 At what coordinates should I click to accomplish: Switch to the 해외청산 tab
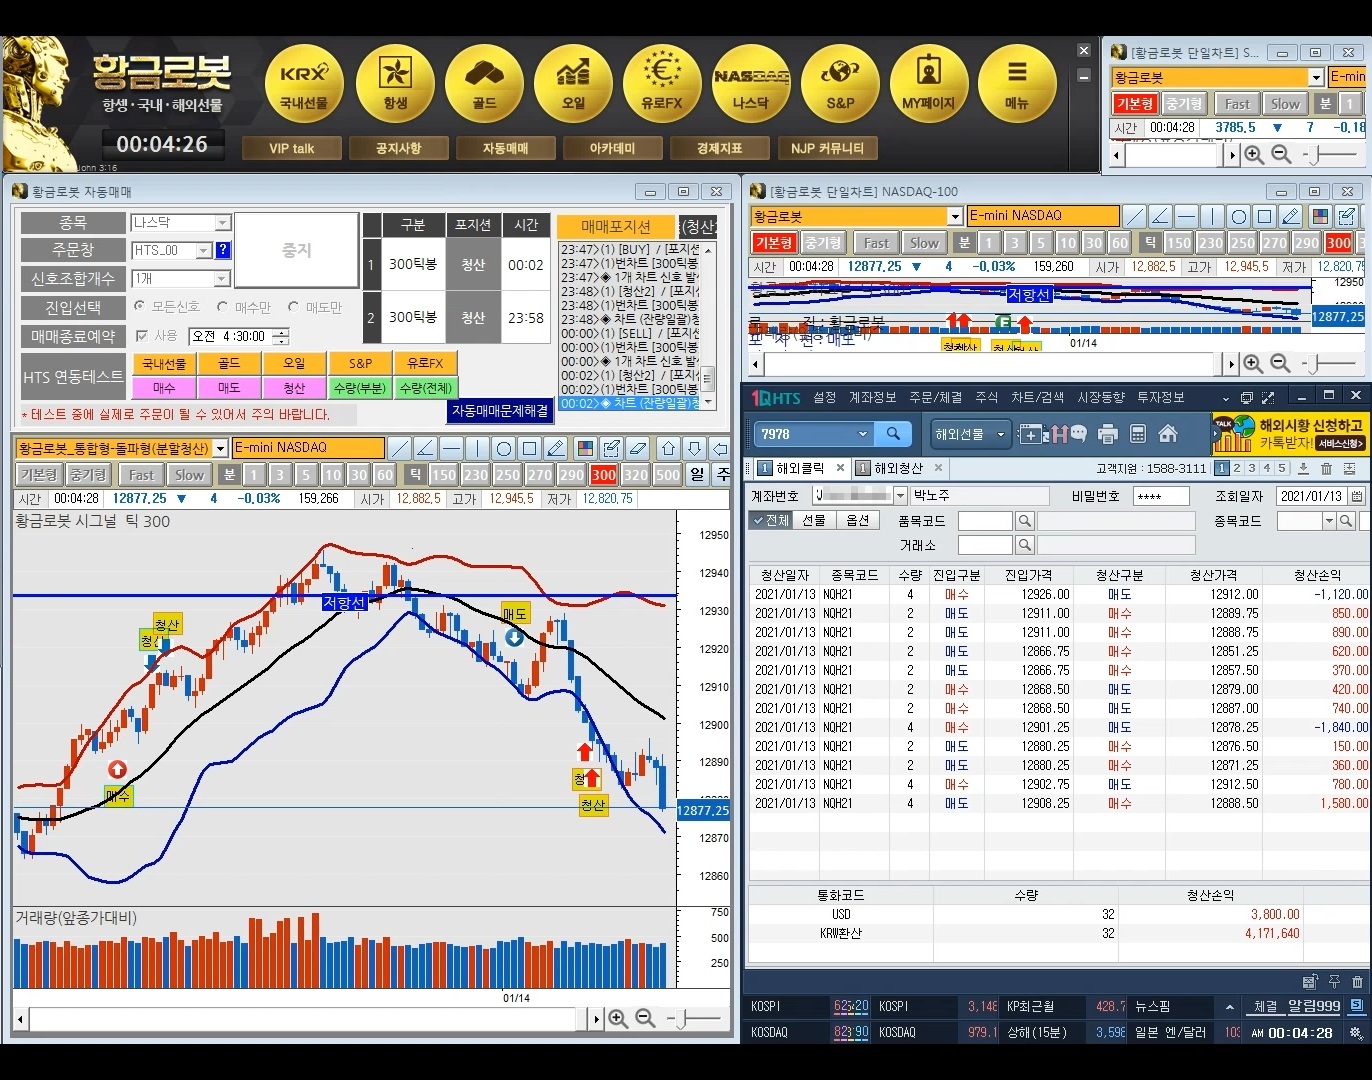click(x=898, y=468)
